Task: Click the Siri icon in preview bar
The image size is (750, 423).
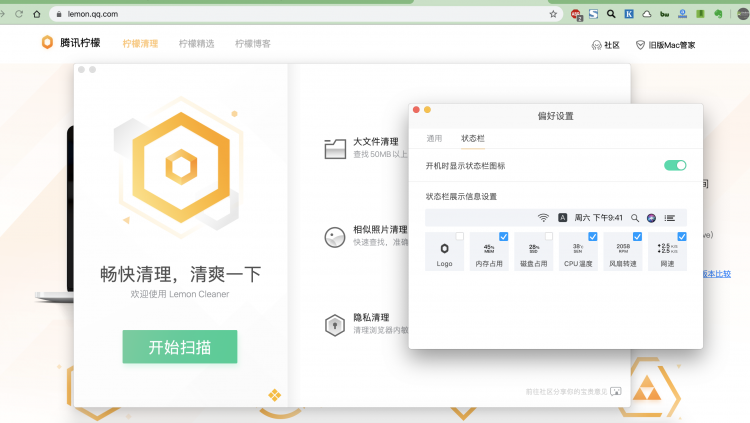Action: pos(651,218)
